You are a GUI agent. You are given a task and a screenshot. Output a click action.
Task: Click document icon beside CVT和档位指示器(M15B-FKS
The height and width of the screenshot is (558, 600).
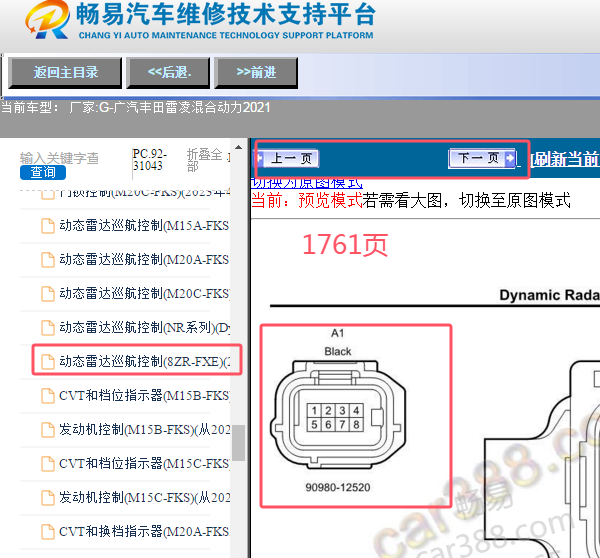coord(48,396)
